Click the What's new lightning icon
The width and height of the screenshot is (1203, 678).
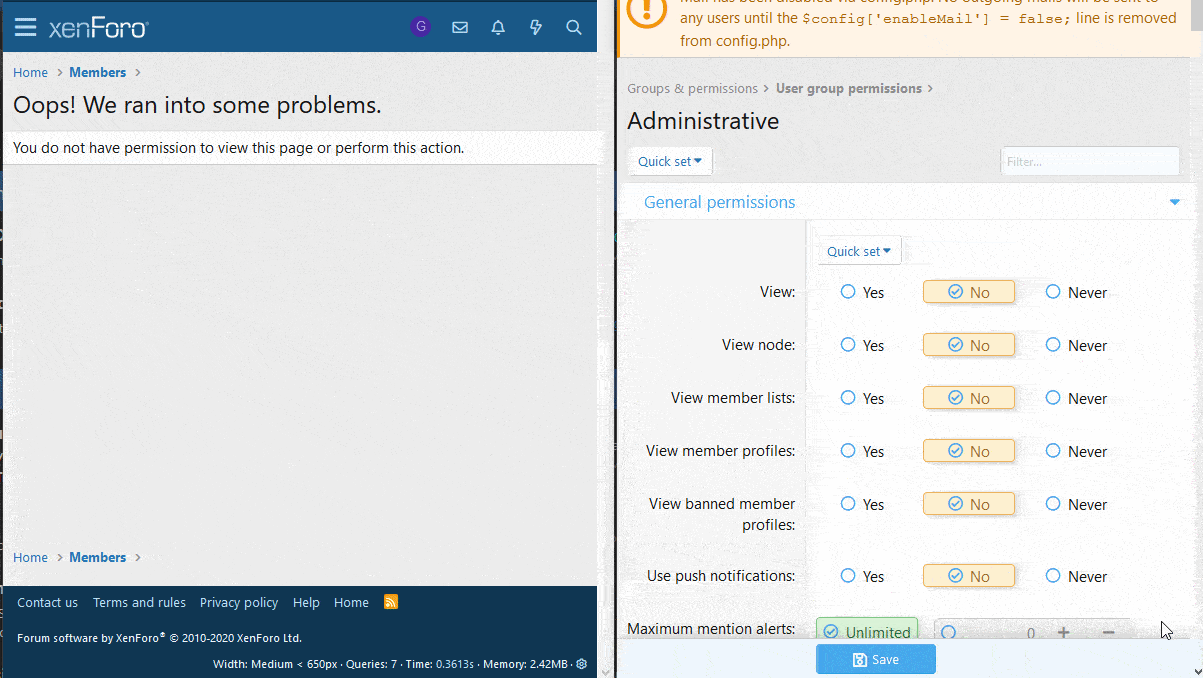pyautogui.click(x=536, y=27)
